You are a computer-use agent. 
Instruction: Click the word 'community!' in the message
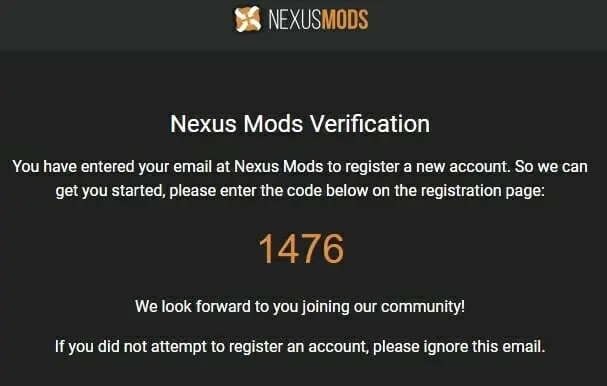(423, 307)
